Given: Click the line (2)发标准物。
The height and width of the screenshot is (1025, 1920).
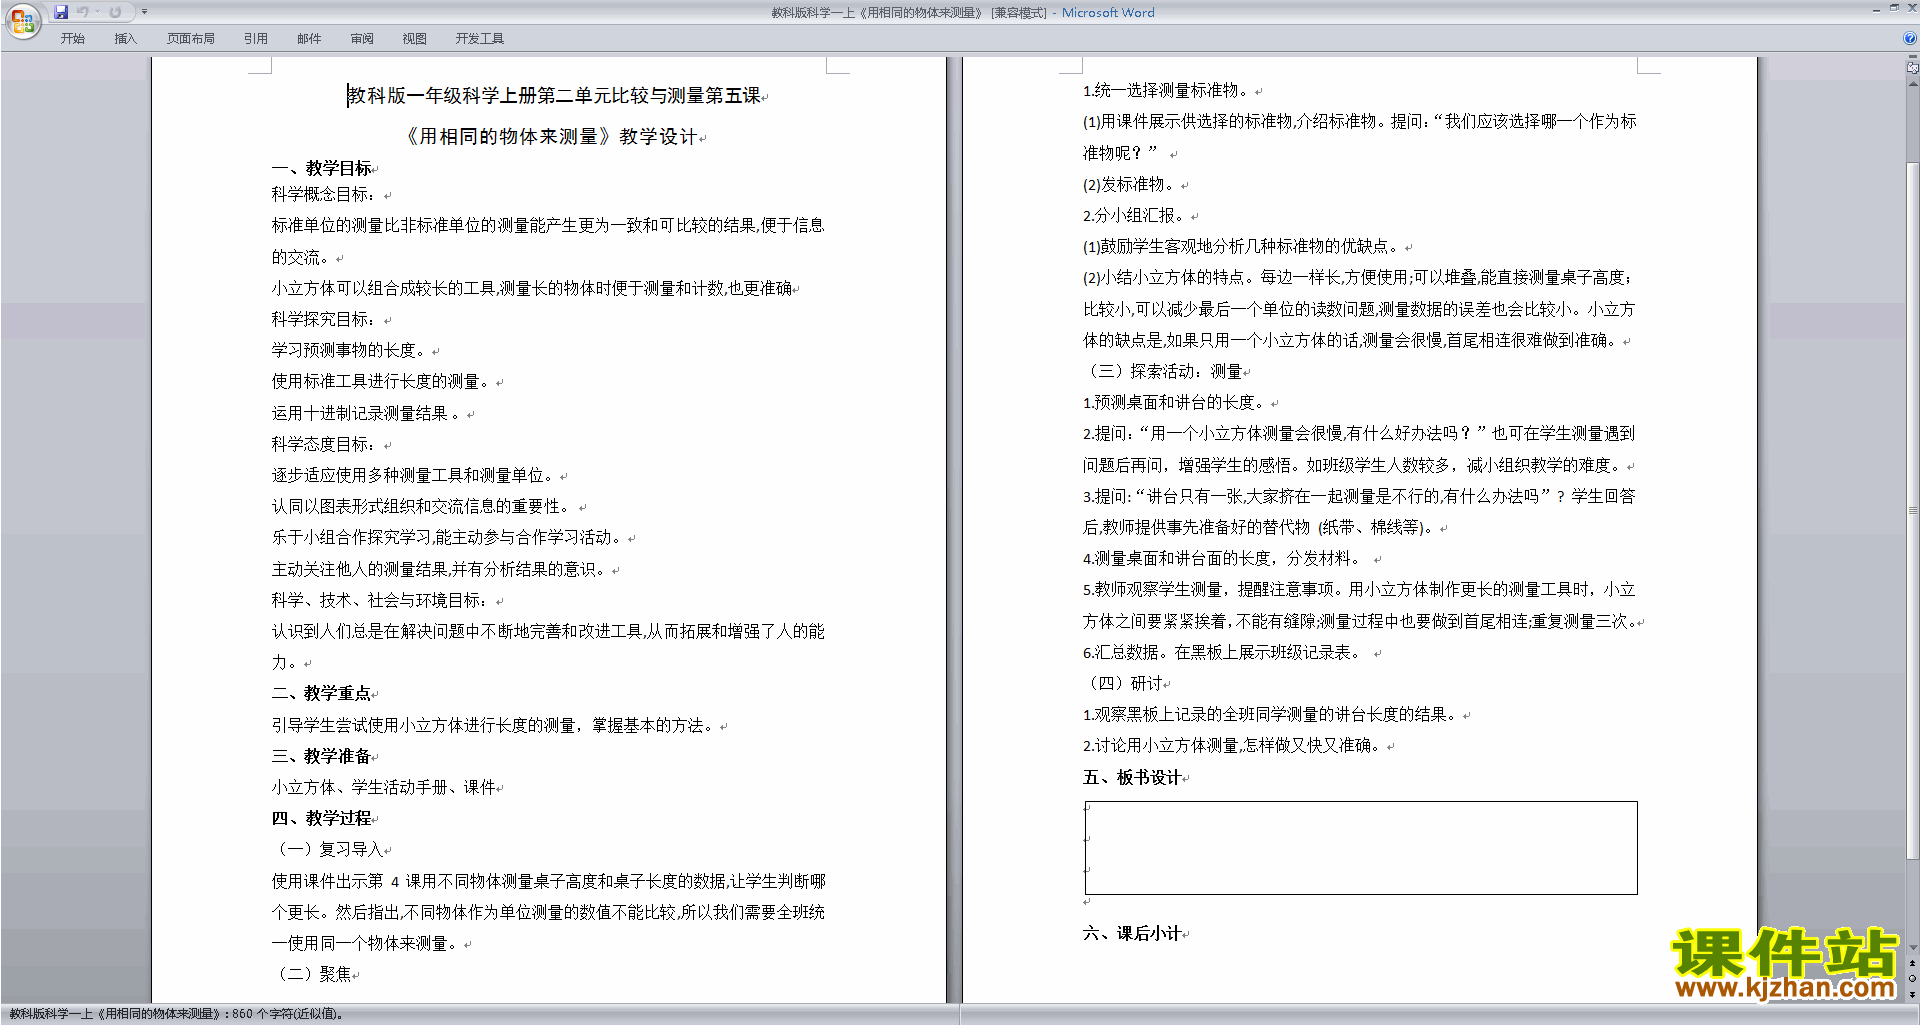Looking at the screenshot, I should point(1131,184).
